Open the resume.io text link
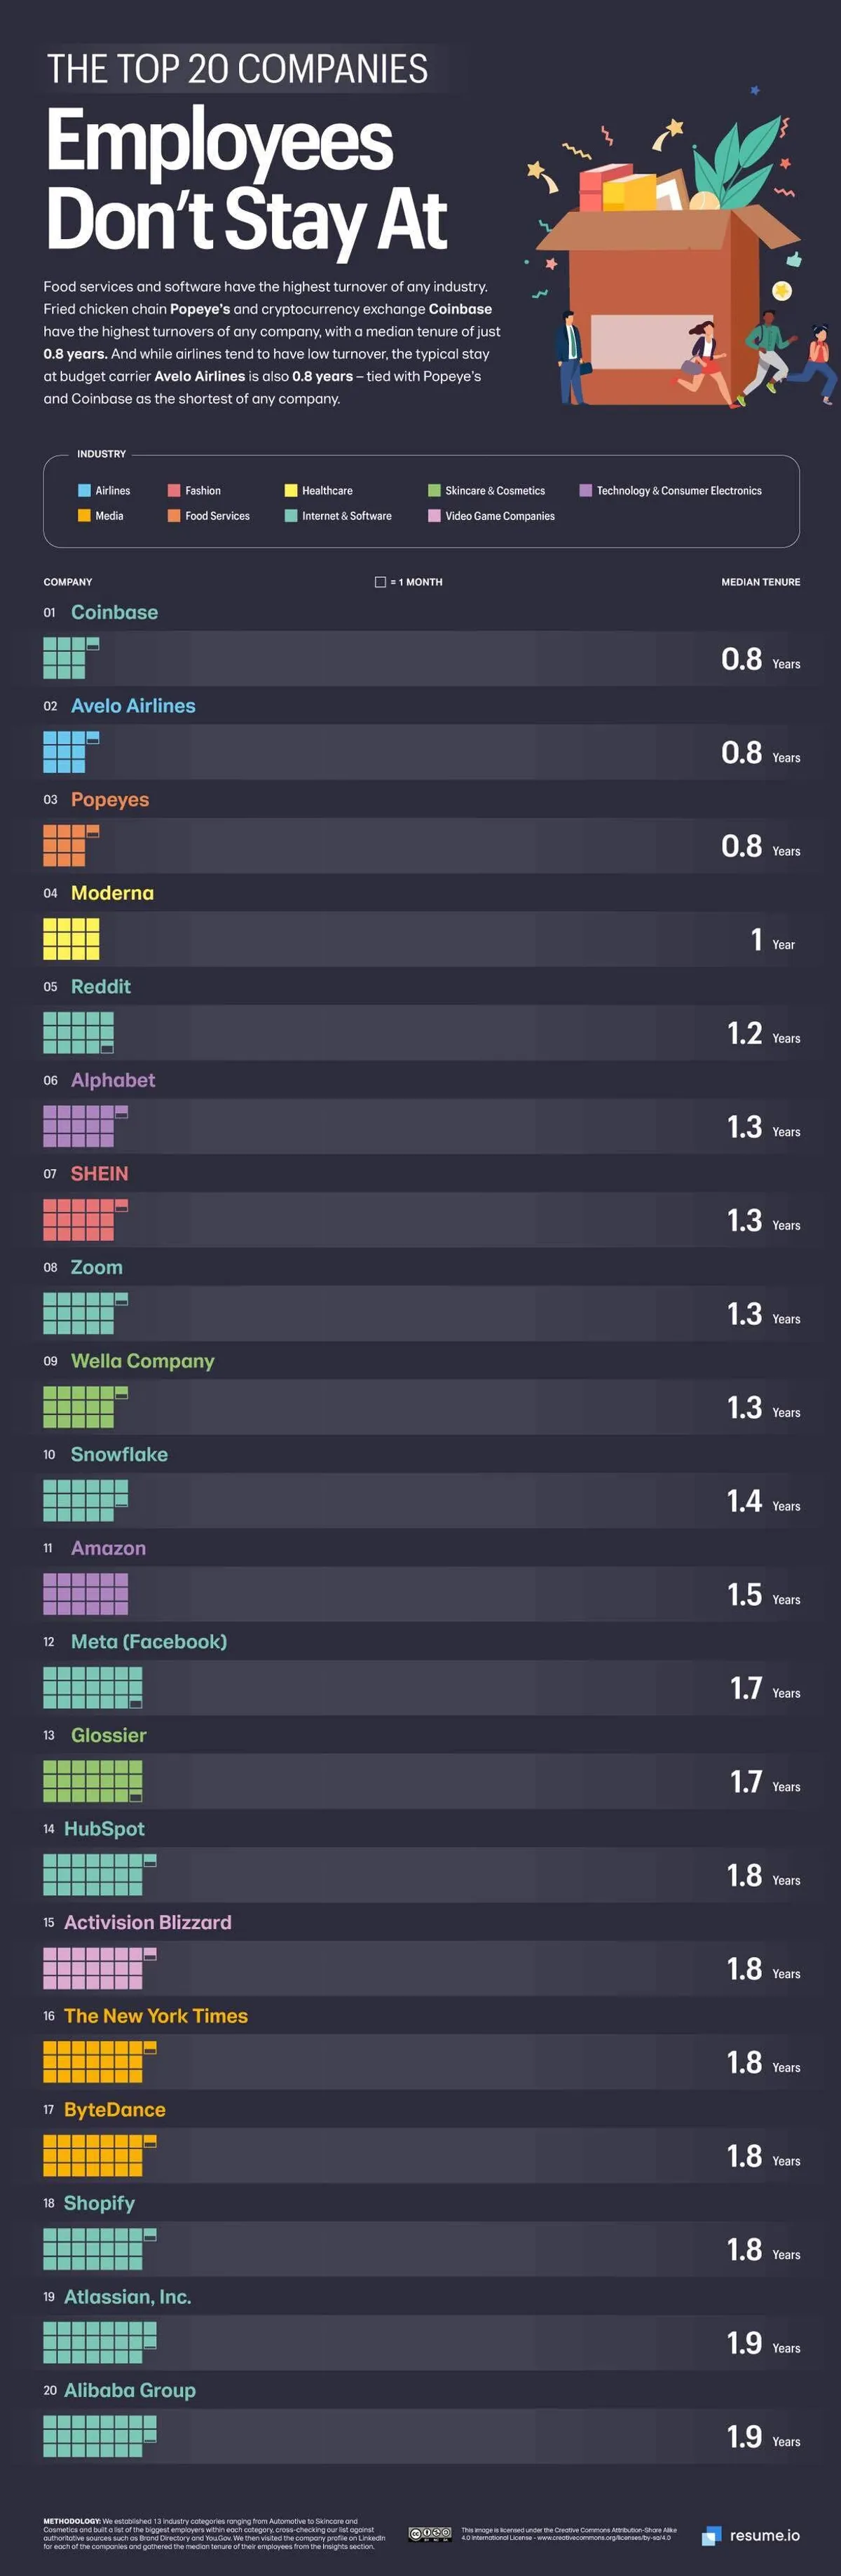Viewport: 841px width, 2576px height. (764, 2535)
